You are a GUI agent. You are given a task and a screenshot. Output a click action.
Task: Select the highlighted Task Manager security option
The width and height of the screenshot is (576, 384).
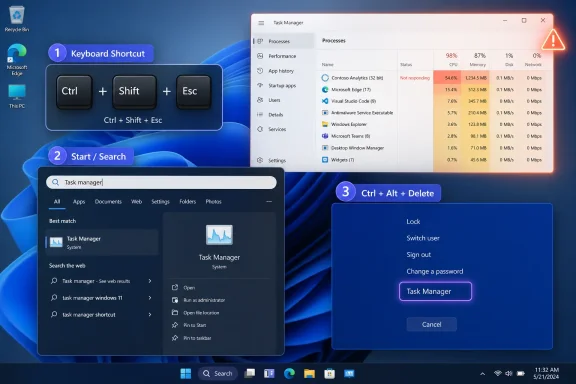point(435,291)
